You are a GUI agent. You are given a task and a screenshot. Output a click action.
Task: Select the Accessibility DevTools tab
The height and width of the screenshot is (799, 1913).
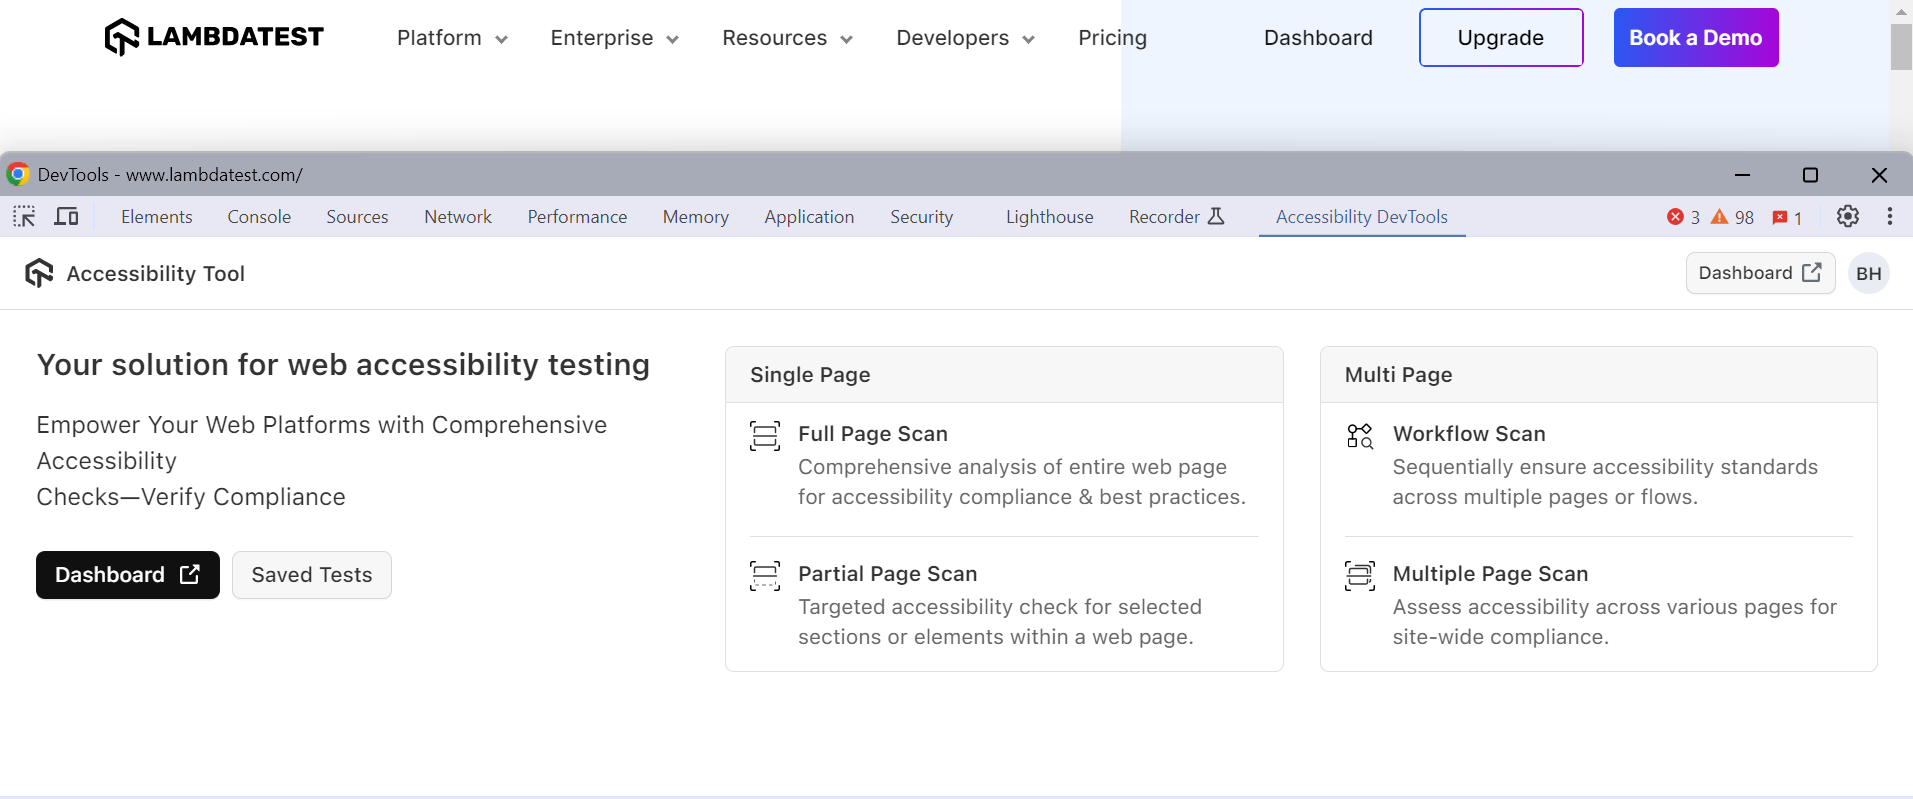(1362, 217)
